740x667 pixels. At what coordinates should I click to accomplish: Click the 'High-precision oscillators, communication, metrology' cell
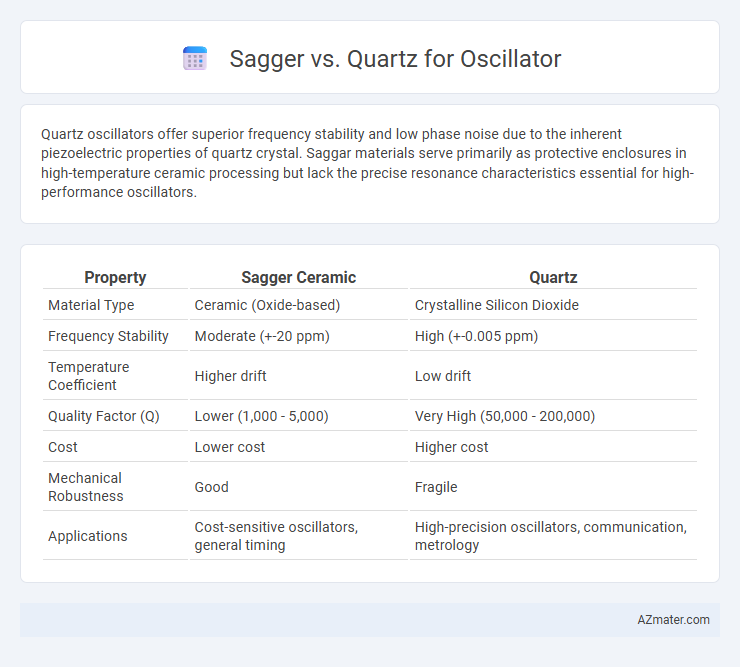[551, 536]
